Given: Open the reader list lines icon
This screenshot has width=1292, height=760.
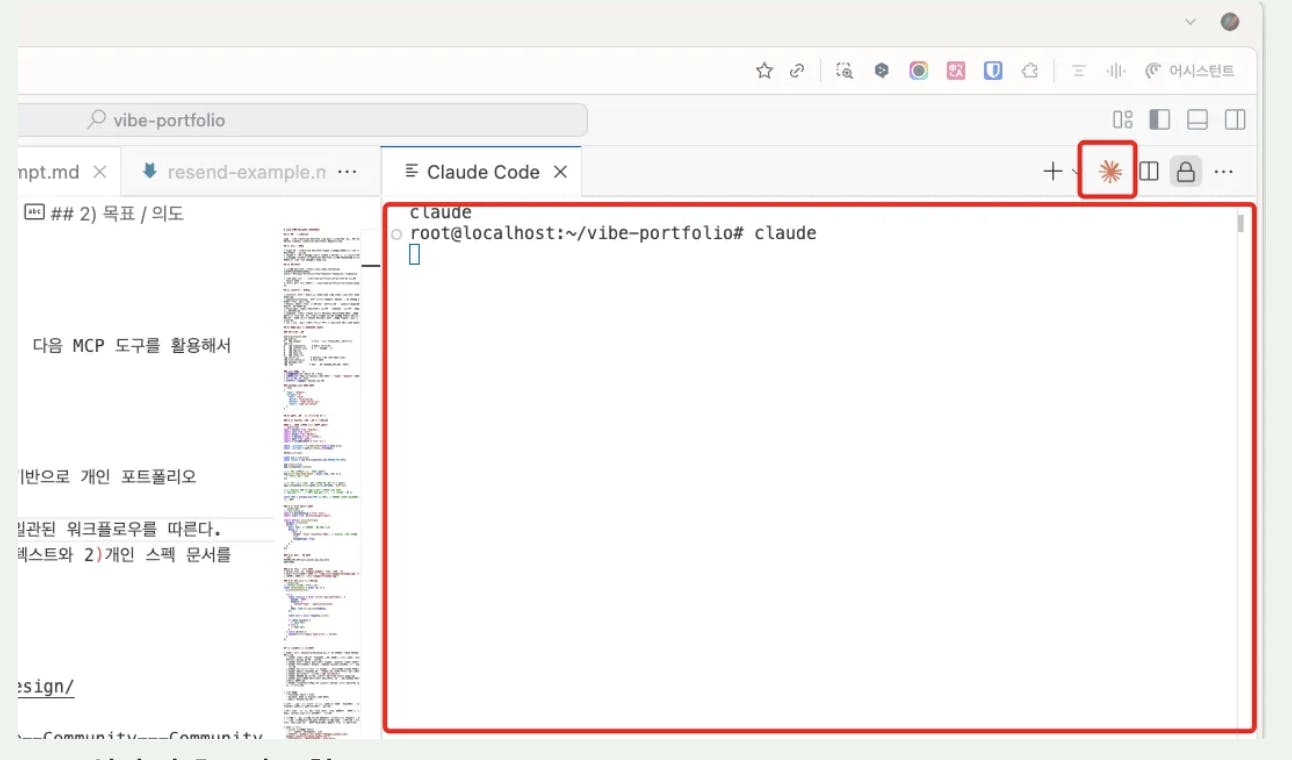Looking at the screenshot, I should 1079,71.
